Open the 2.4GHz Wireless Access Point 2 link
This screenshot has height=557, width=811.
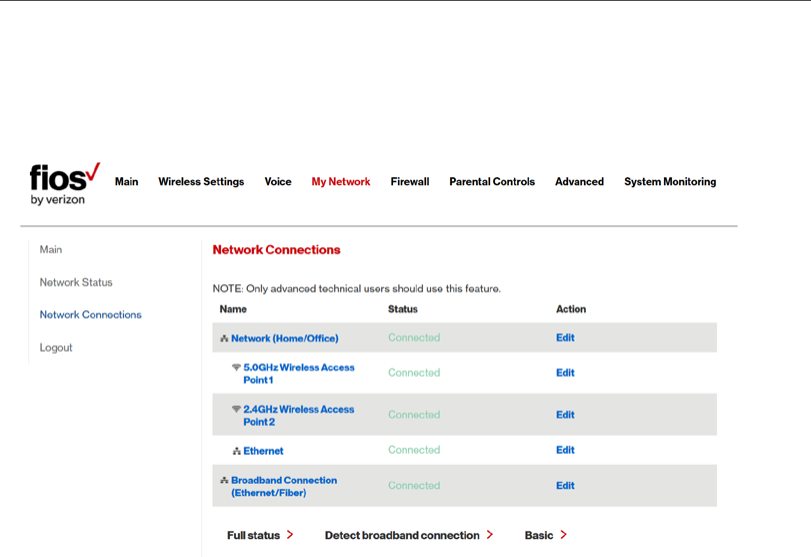click(299, 415)
